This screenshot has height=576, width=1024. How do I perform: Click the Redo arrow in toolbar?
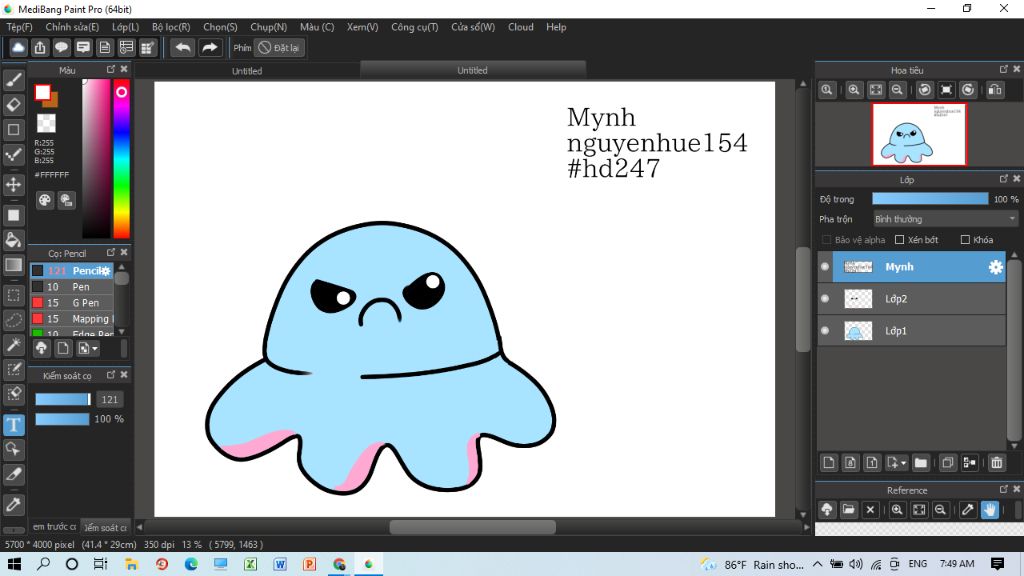click(x=210, y=48)
